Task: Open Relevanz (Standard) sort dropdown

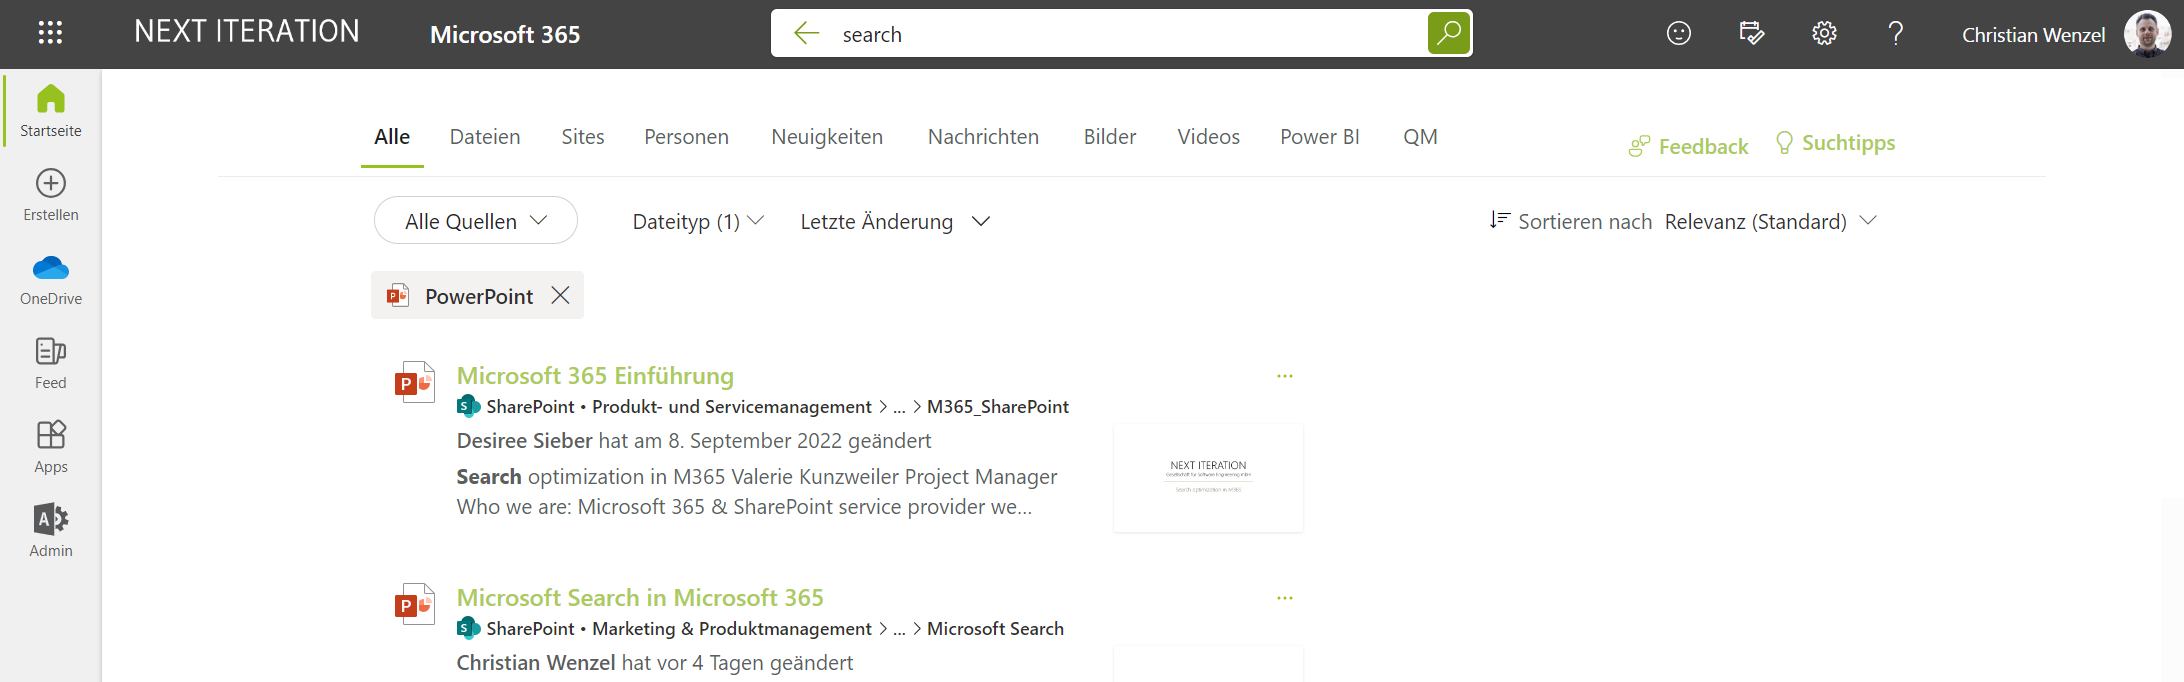Action: click(x=1770, y=221)
